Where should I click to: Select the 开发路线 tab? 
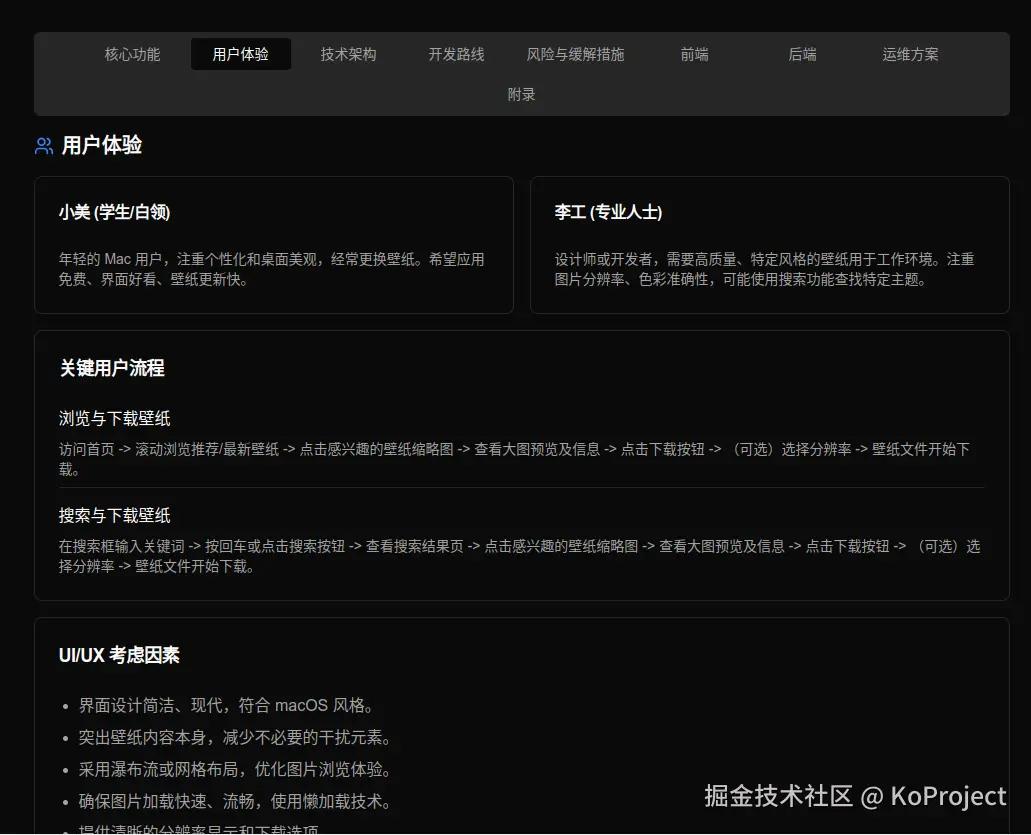(456, 55)
